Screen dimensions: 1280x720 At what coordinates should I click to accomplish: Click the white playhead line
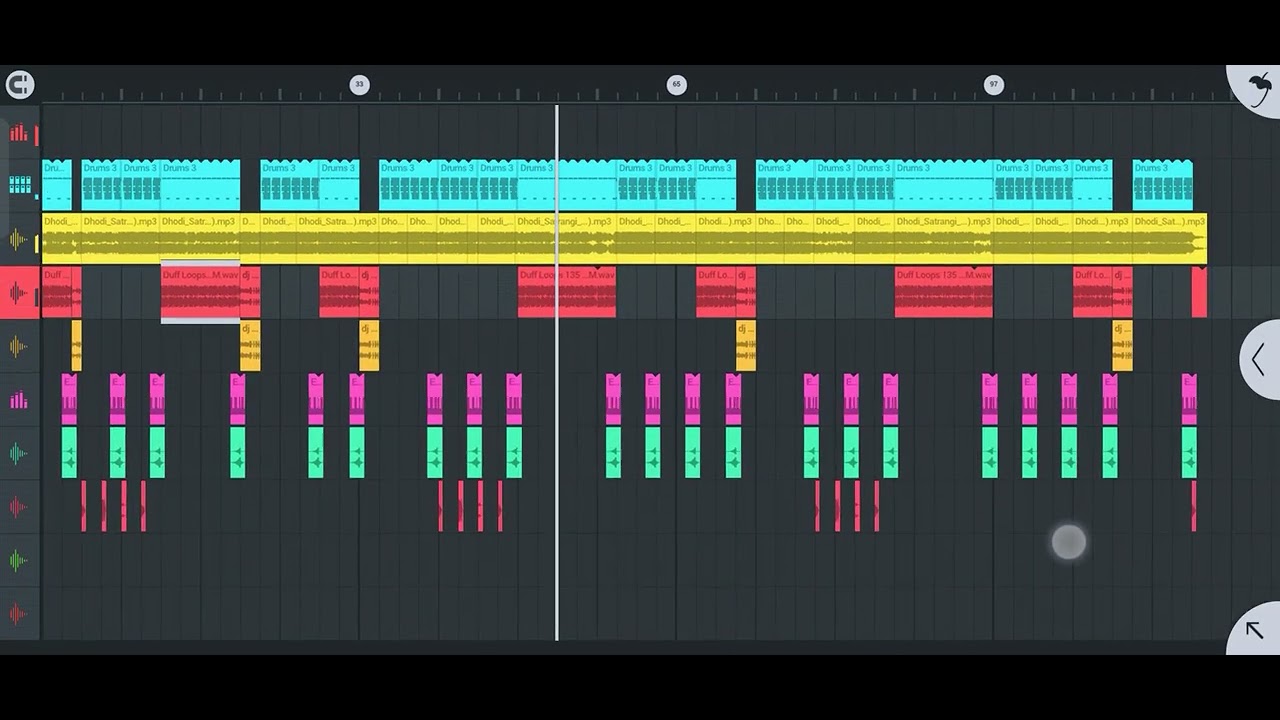click(557, 372)
